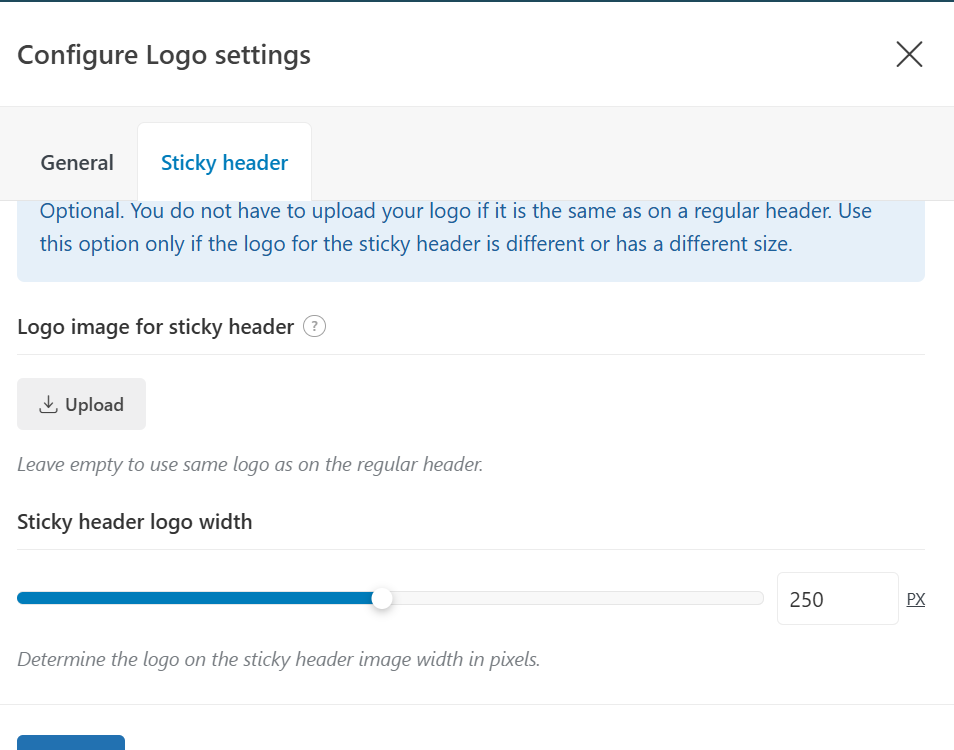Switch to the General tab
The height and width of the screenshot is (750, 954).
77,162
